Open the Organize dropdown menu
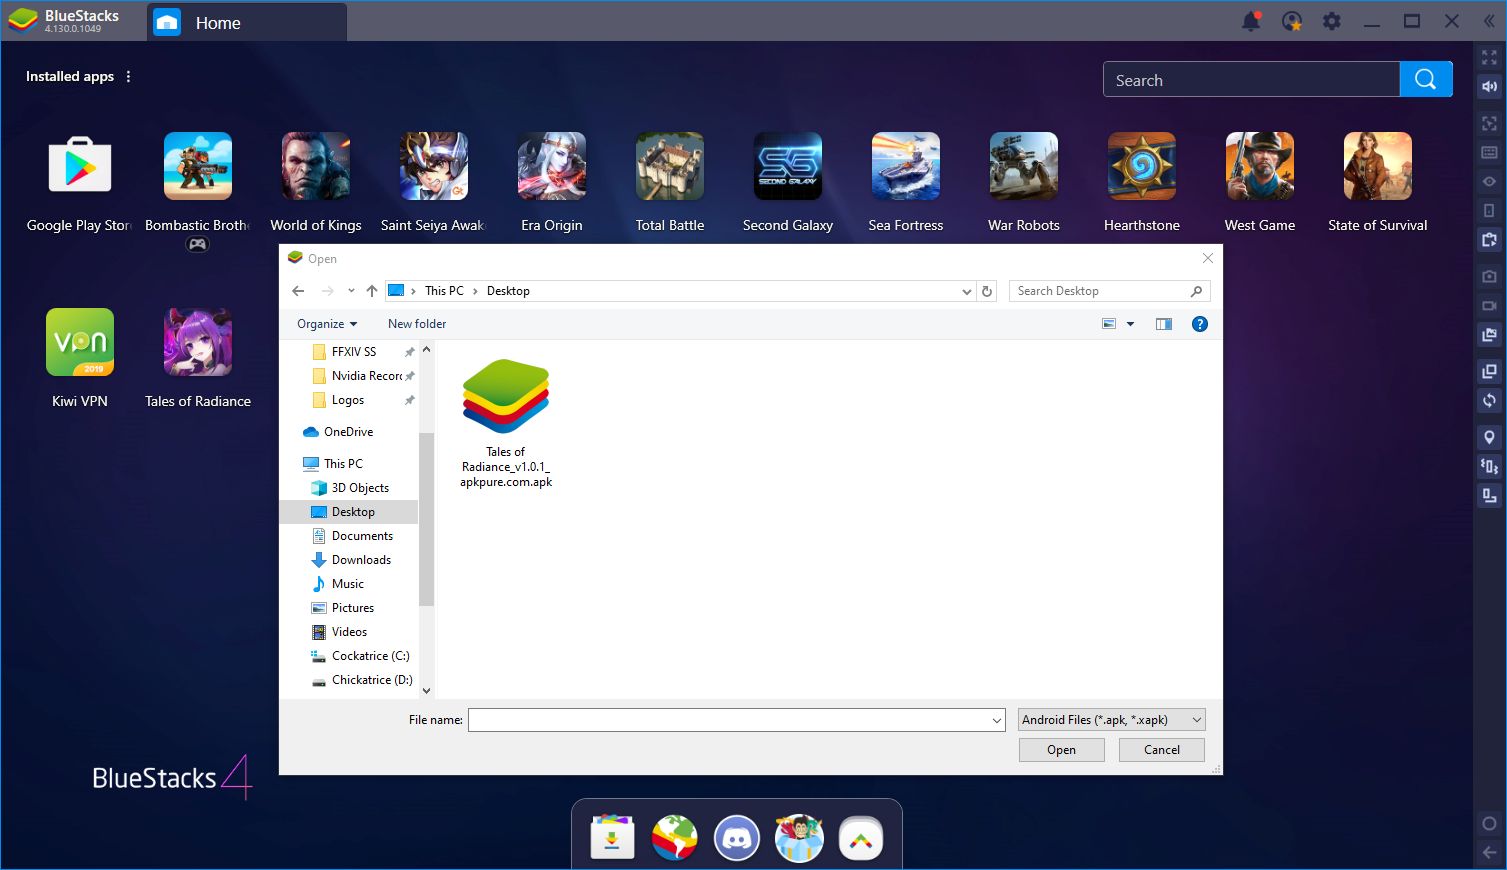 [327, 324]
